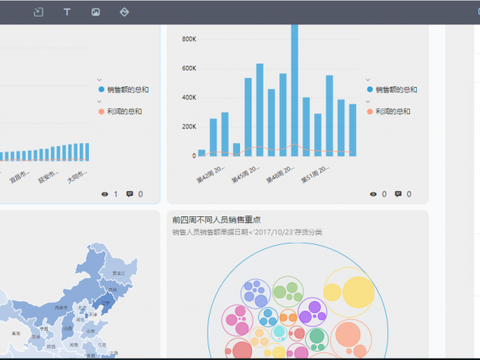Click the 延安市 x-axis label in the city chart
The image size is (480, 360).
coord(48,177)
